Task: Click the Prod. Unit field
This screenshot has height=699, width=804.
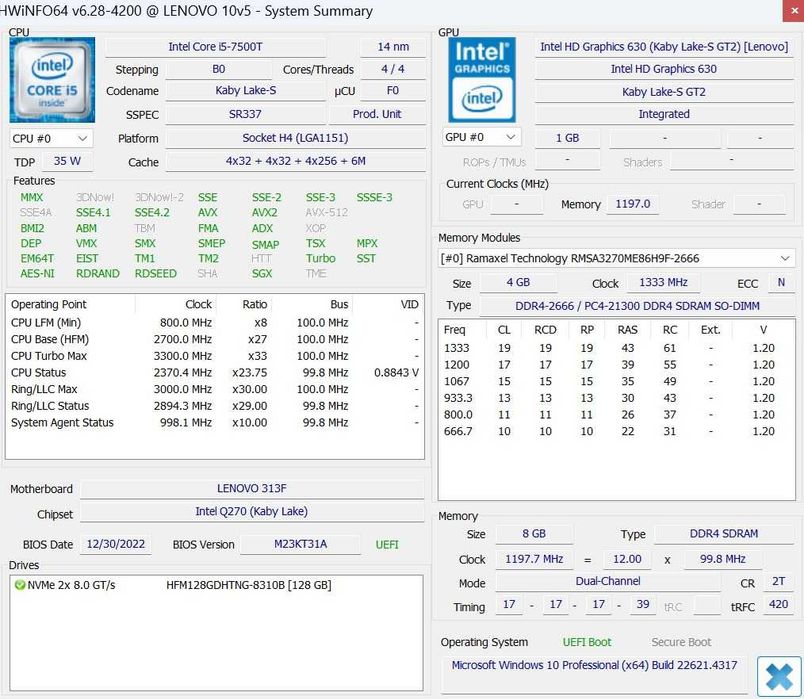Action: [377, 114]
